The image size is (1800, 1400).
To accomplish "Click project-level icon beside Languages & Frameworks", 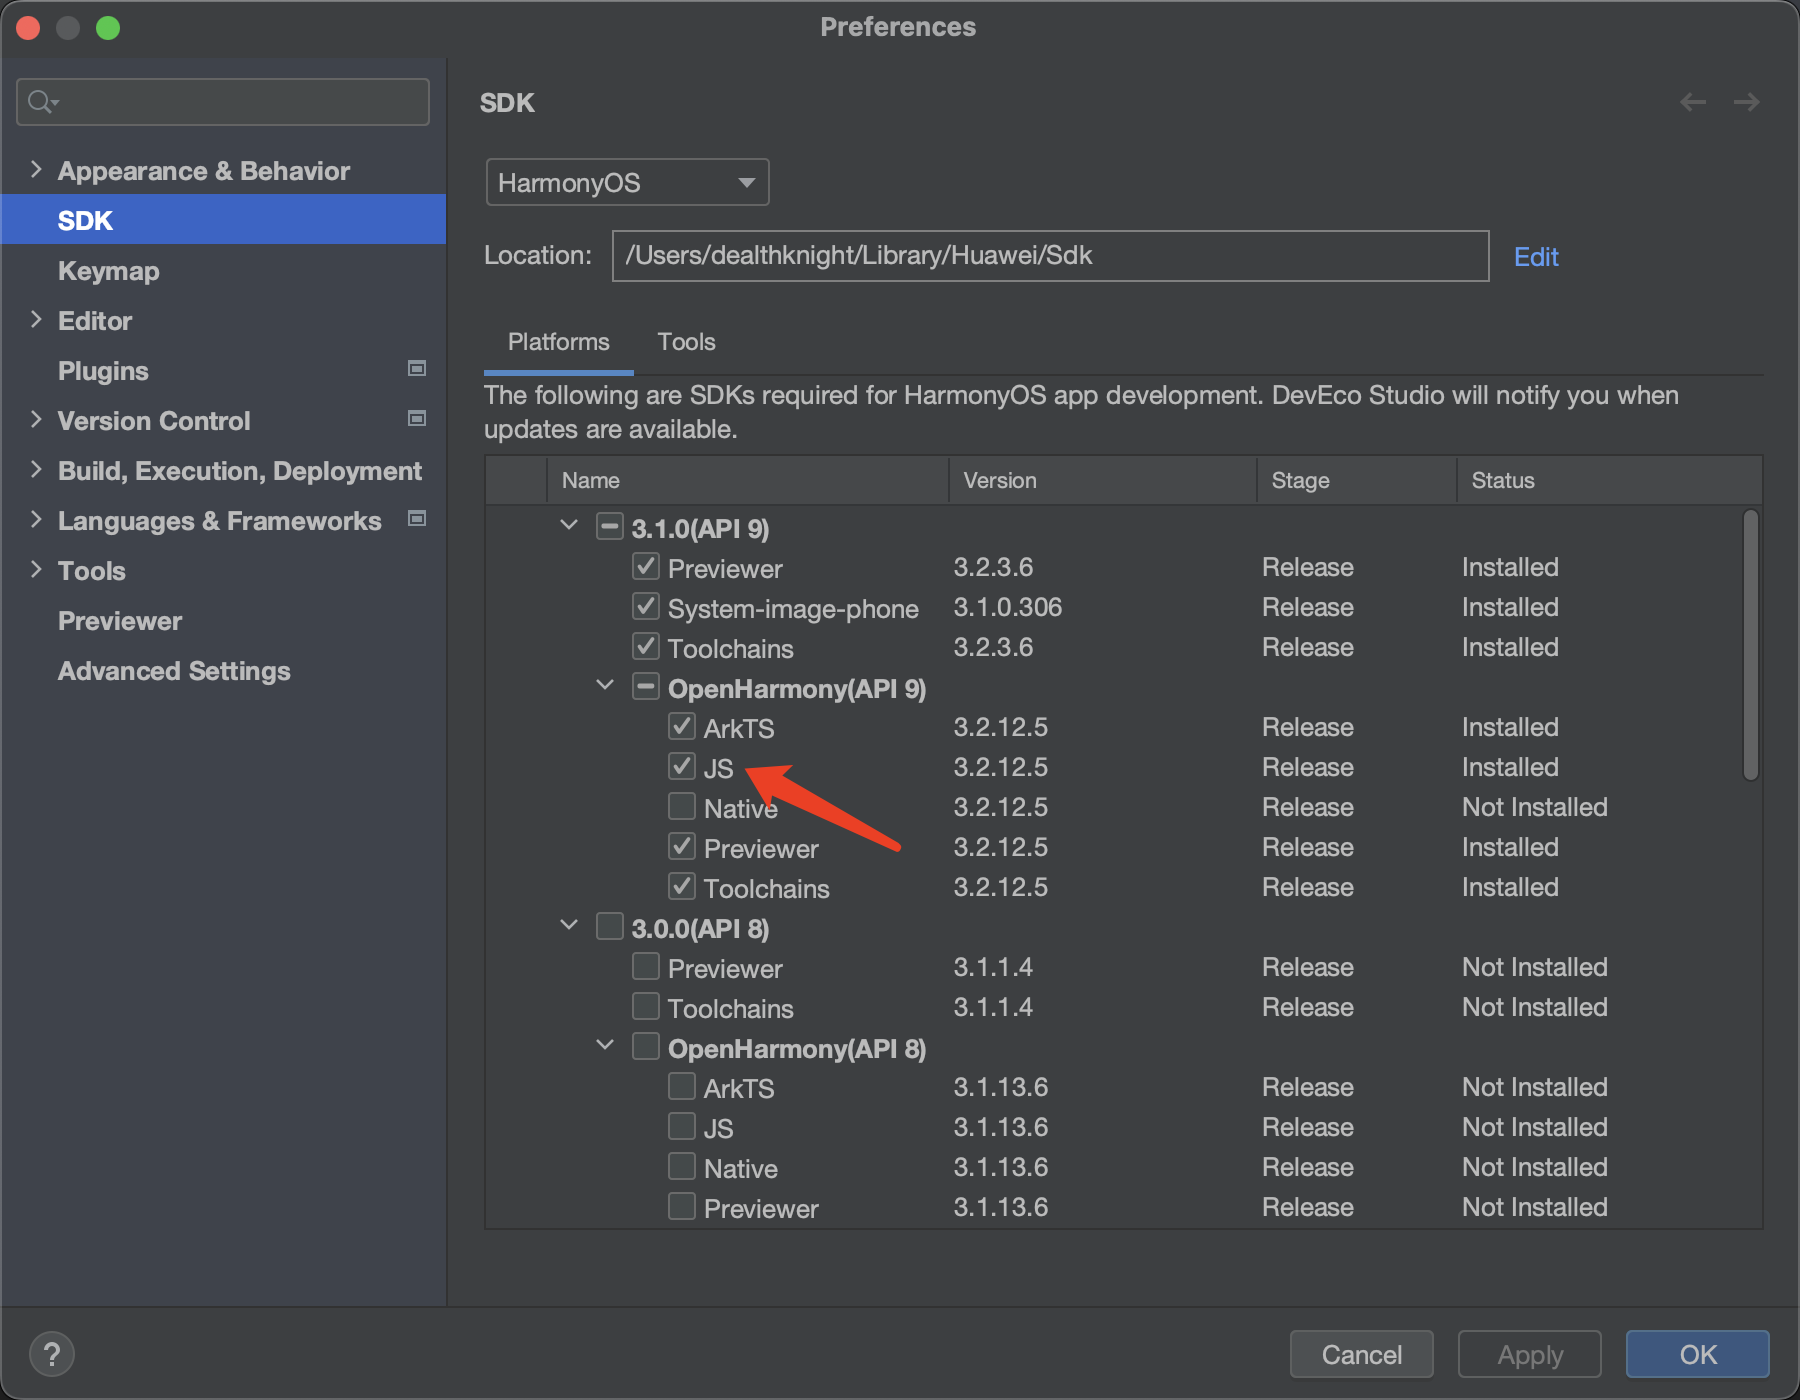I will [x=417, y=519].
